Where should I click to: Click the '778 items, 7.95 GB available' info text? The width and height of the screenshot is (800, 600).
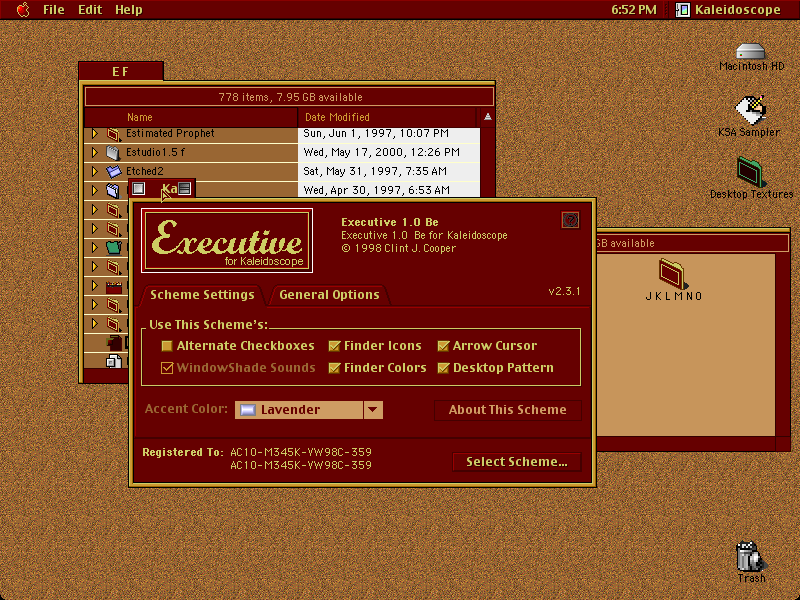290,97
